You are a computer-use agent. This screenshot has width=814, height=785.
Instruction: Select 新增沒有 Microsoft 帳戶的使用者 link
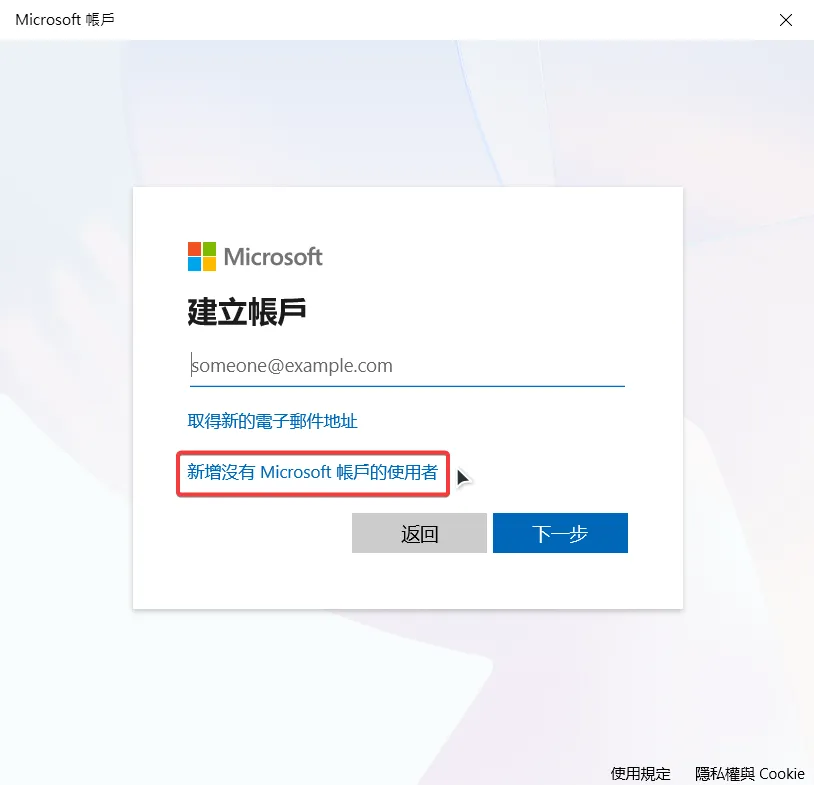click(313, 472)
